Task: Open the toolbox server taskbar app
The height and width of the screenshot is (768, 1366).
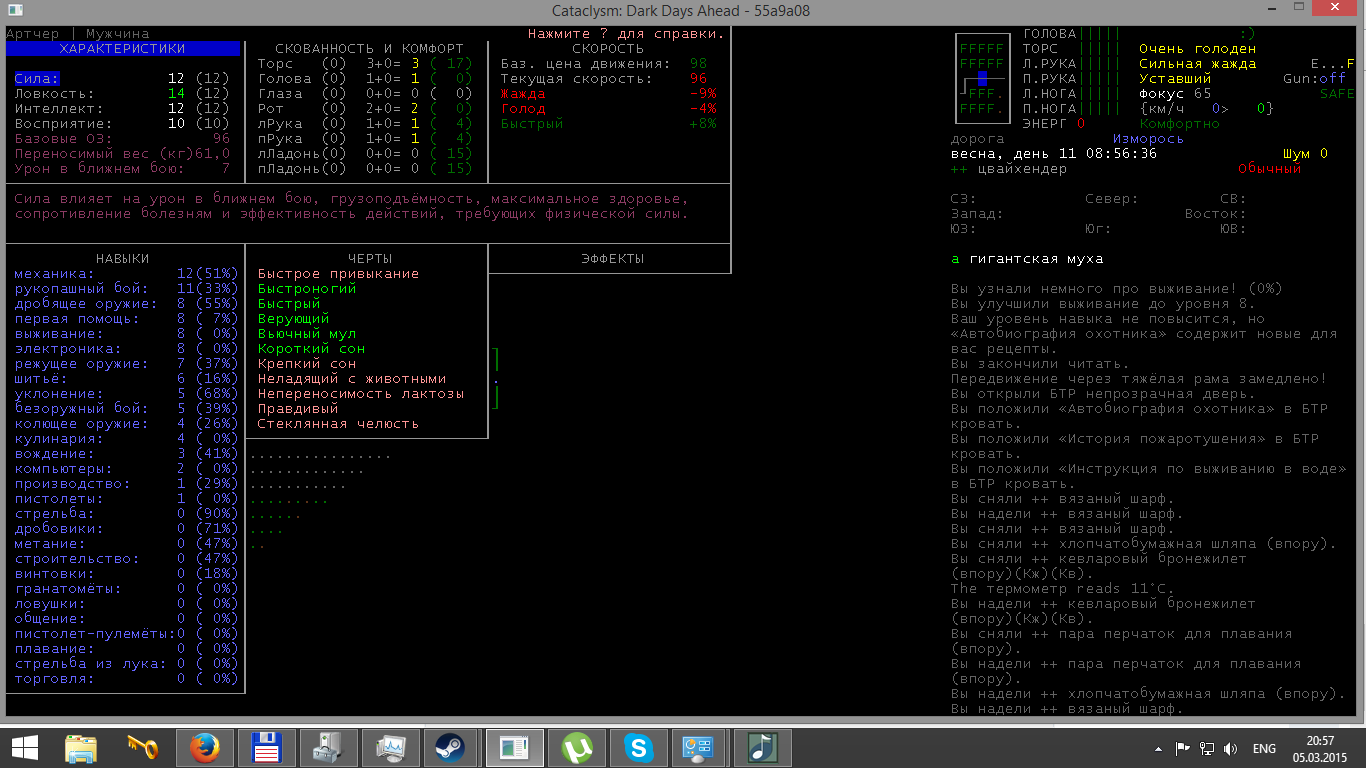Action: [x=329, y=747]
